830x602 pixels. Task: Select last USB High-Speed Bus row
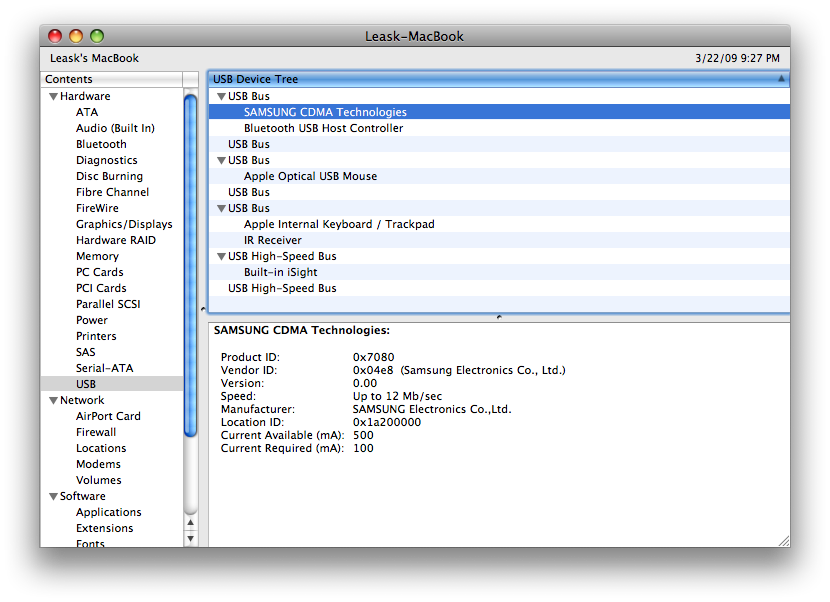499,288
